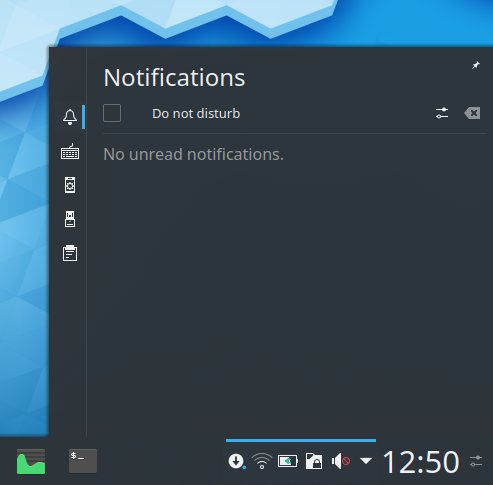Click the Do not disturb label
493x485 pixels.
196,114
